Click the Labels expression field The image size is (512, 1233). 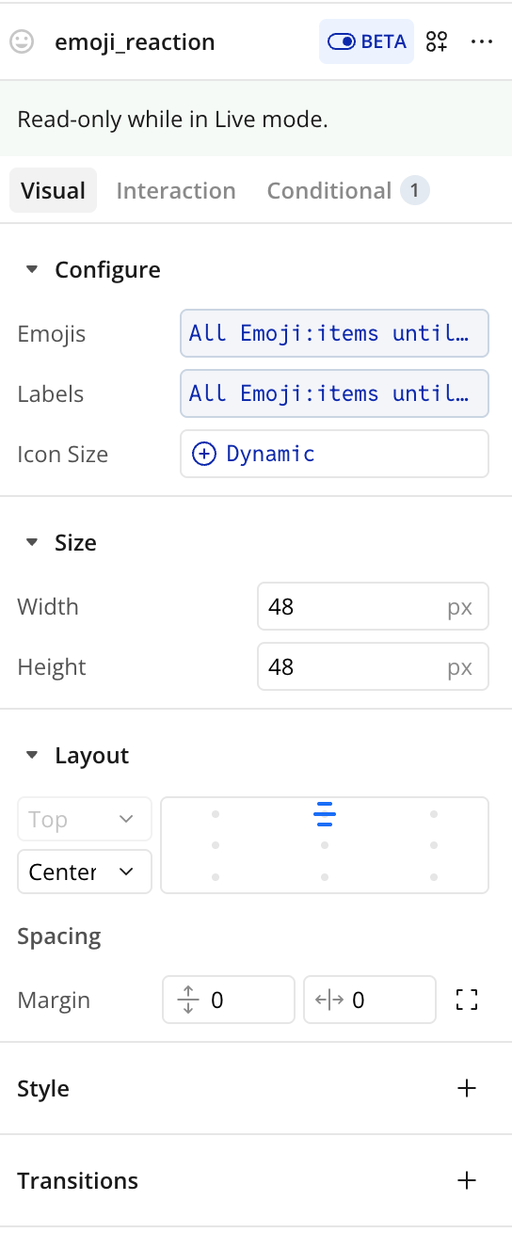tap(334, 394)
